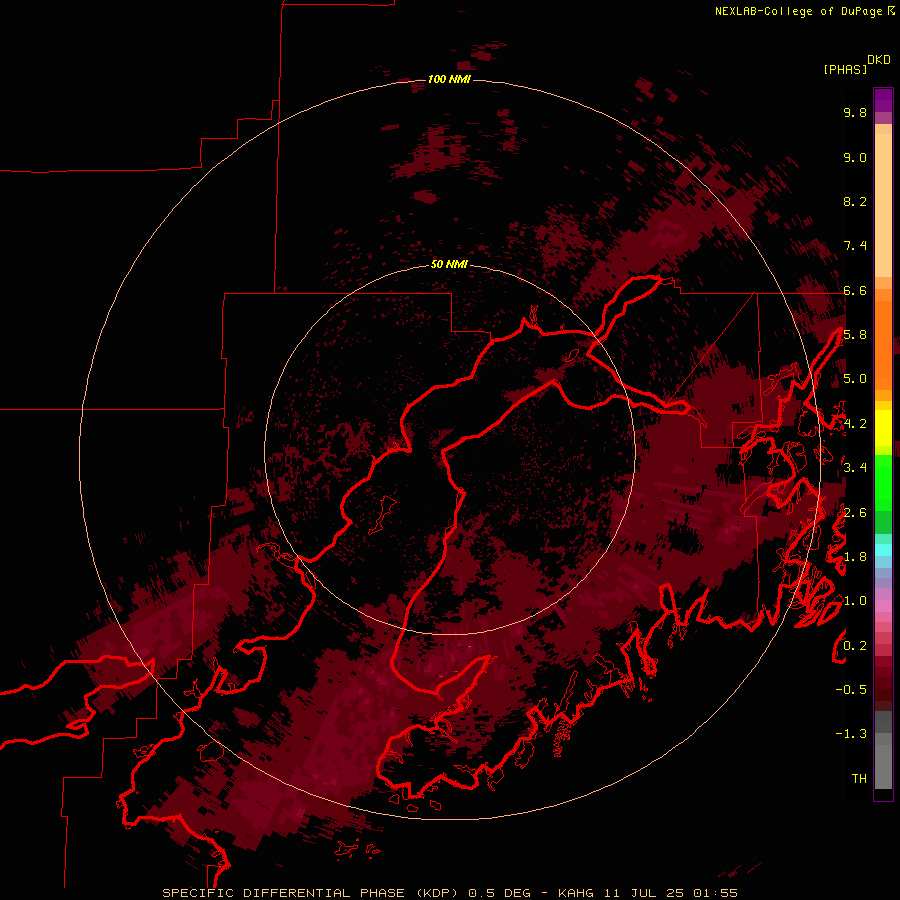The height and width of the screenshot is (900, 900).
Task: Click the bright green color bar segment
Action: [x=883, y=482]
